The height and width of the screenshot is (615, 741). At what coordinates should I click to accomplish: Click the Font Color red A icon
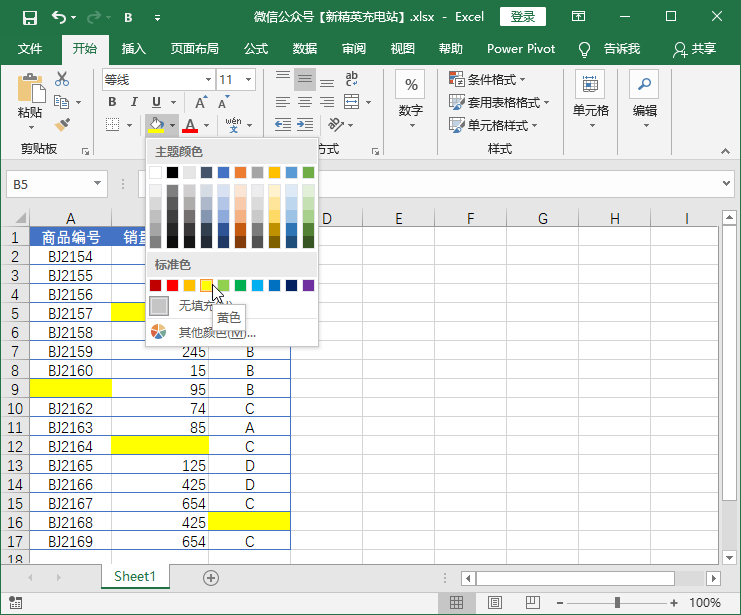[190, 125]
